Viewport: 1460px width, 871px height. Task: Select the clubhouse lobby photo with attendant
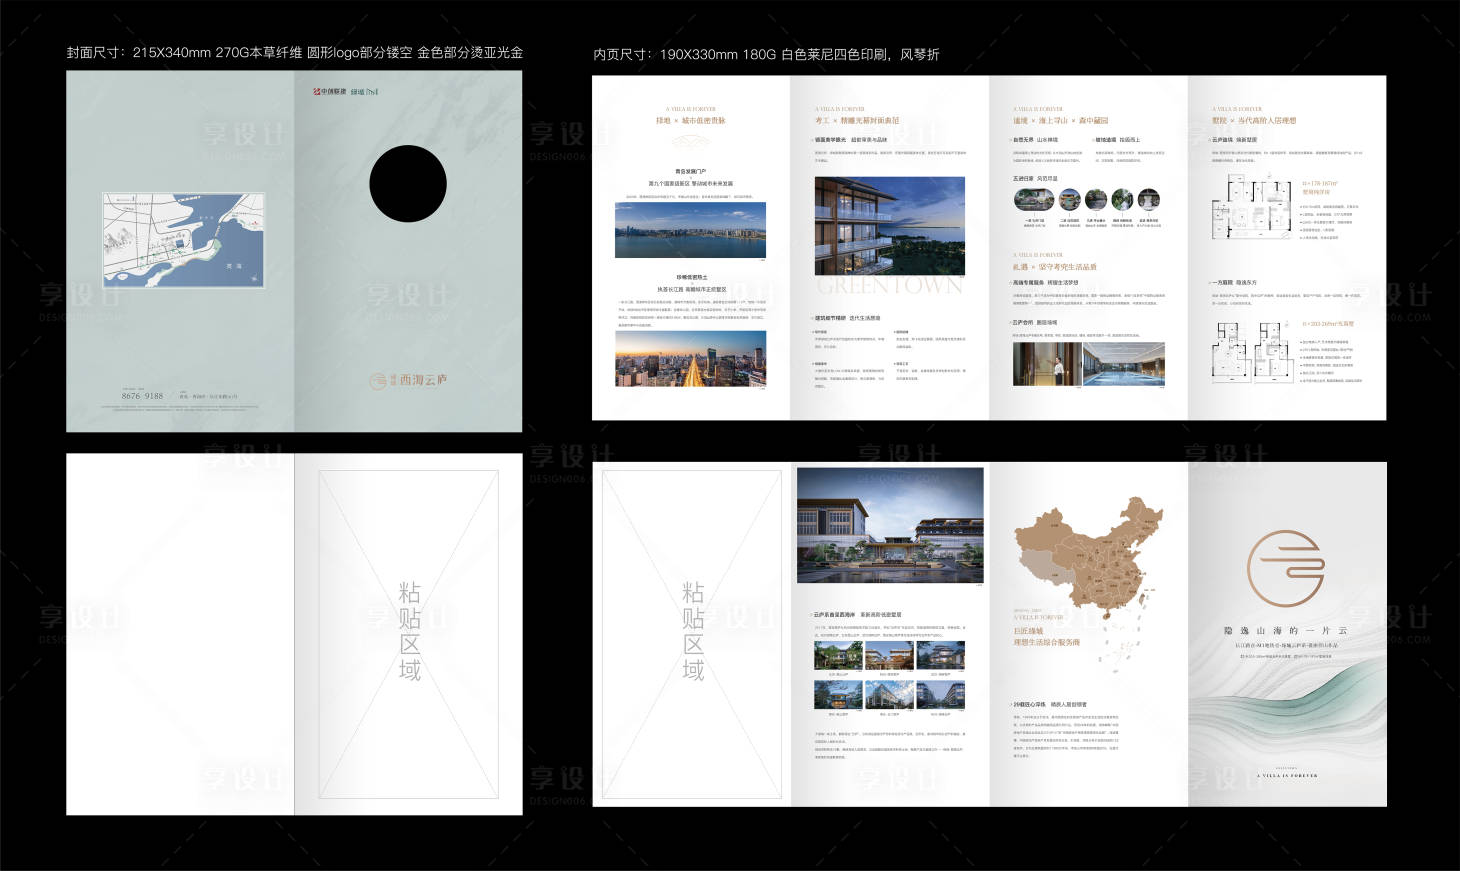click(x=1047, y=364)
